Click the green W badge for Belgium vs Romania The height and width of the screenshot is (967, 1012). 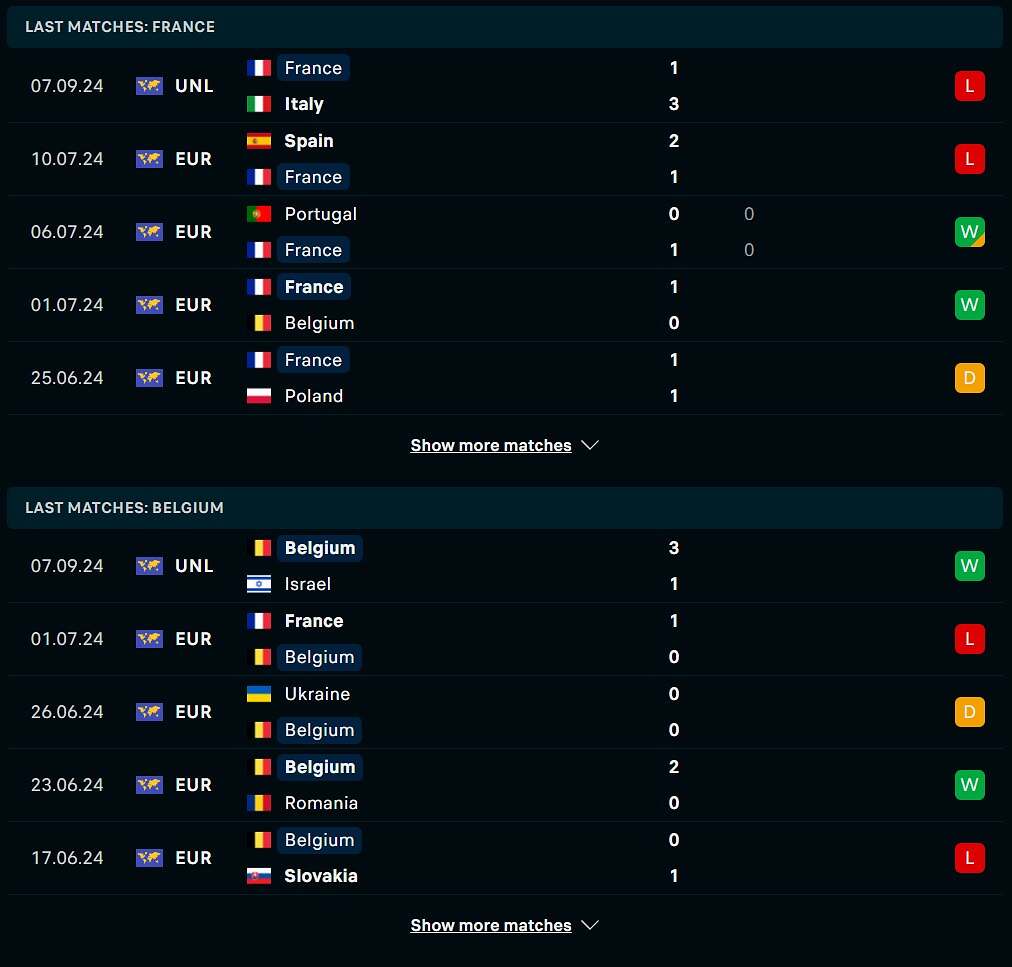point(969,785)
